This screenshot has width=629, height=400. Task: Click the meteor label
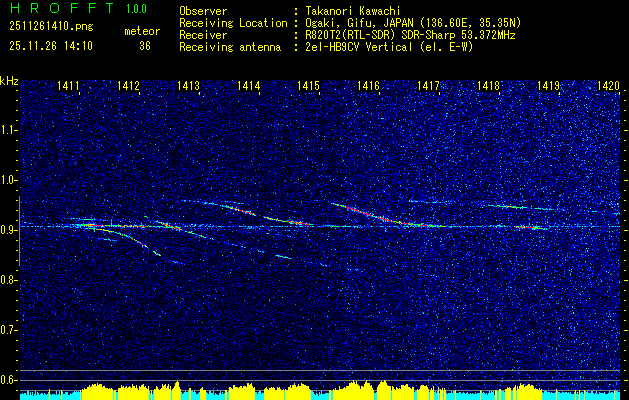pyautogui.click(x=142, y=31)
